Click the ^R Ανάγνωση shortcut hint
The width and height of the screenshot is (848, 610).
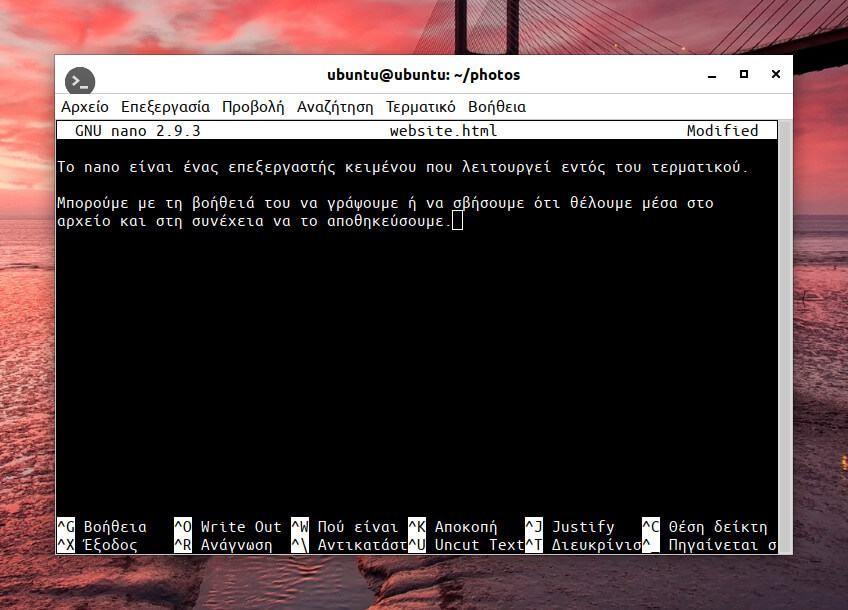click(223, 545)
